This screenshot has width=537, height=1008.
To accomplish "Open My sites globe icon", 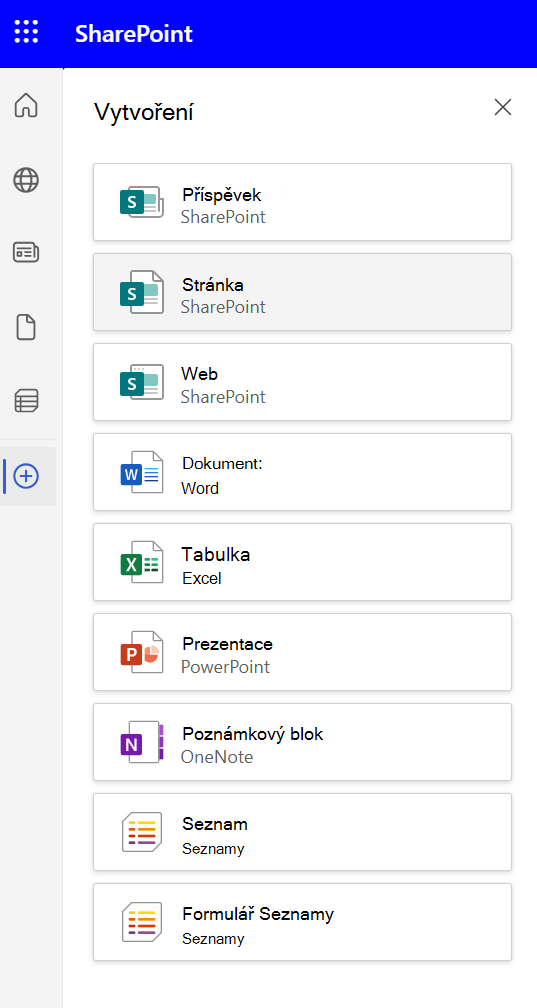I will [26, 180].
